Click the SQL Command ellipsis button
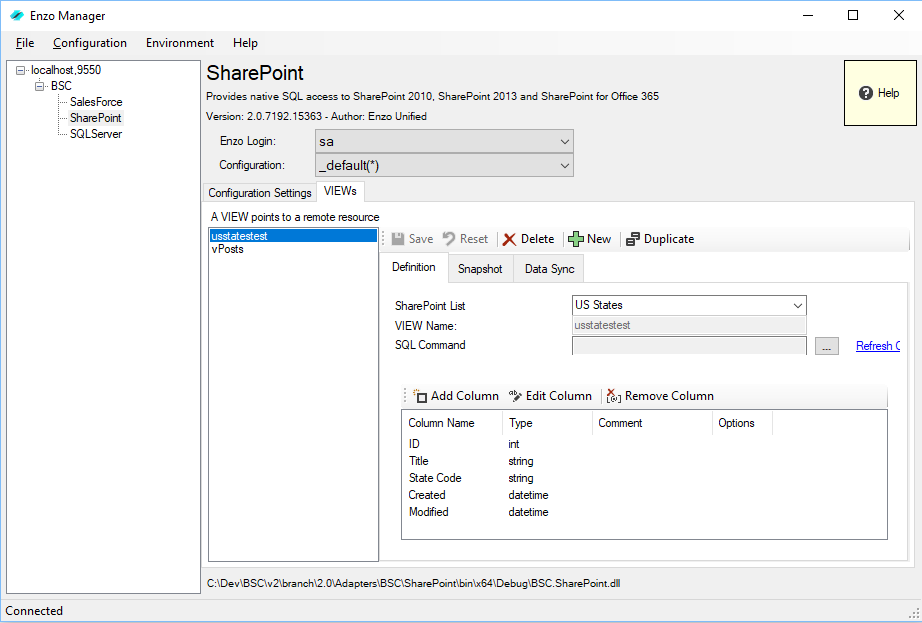This screenshot has height=623, width=922. coord(826,346)
